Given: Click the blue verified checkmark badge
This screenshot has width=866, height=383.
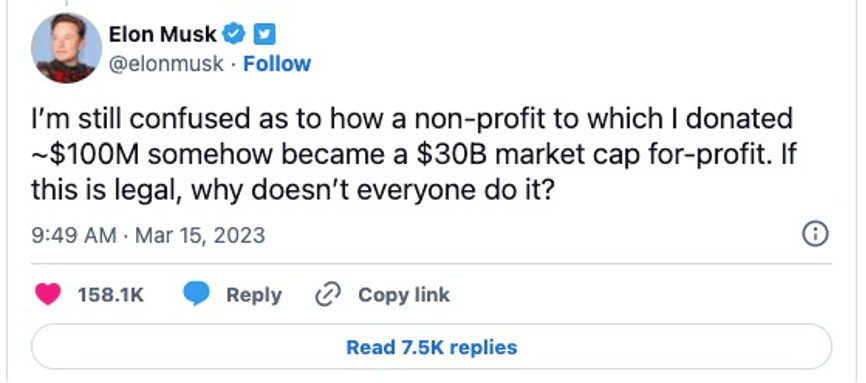Looking at the screenshot, I should (x=234, y=34).
